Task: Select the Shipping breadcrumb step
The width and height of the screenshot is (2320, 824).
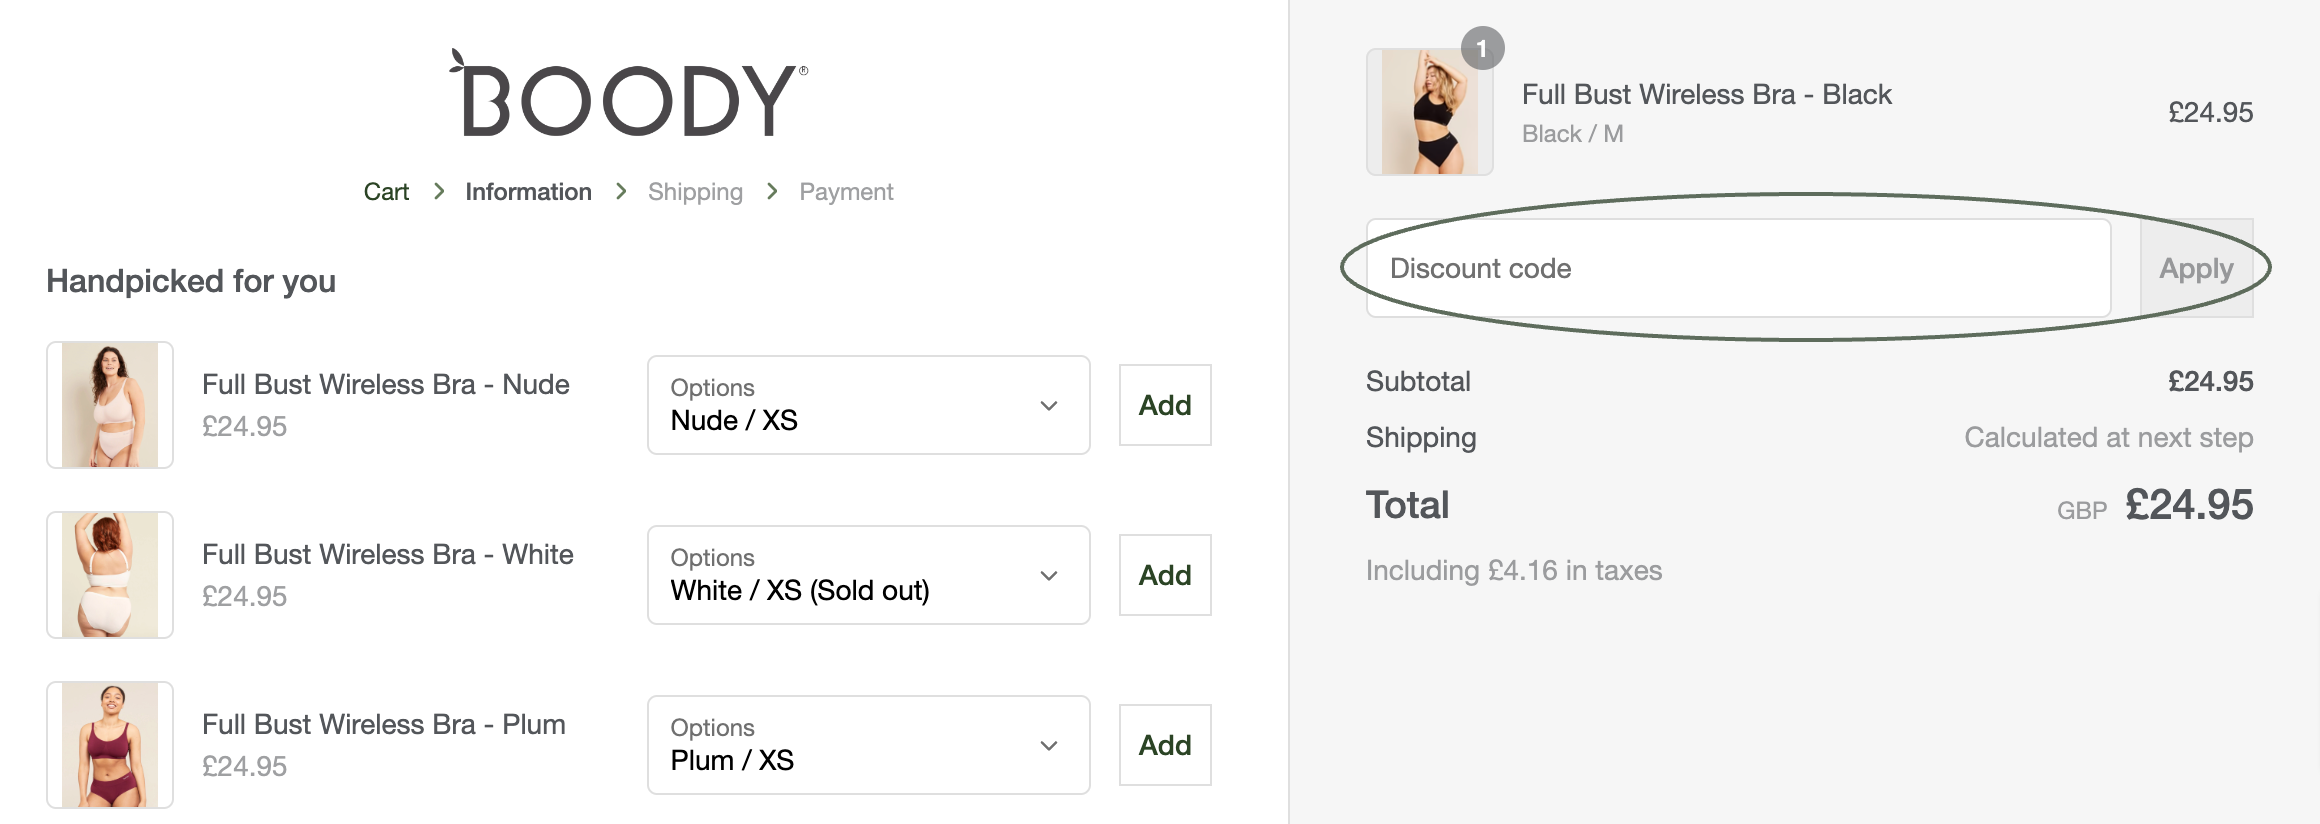Action: [x=695, y=191]
